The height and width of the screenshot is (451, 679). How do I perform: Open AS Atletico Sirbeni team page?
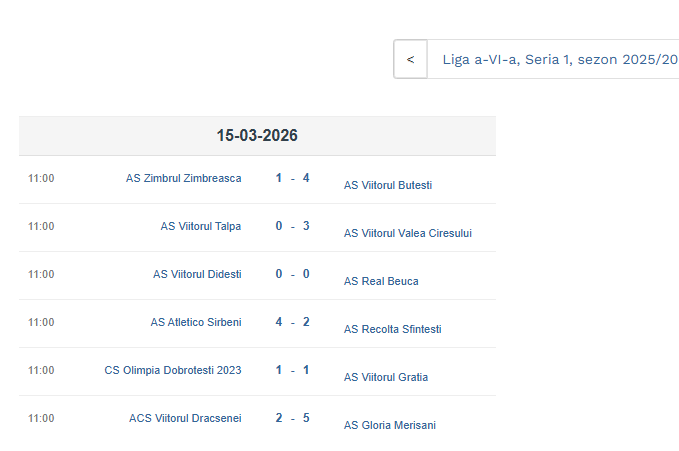(196, 322)
